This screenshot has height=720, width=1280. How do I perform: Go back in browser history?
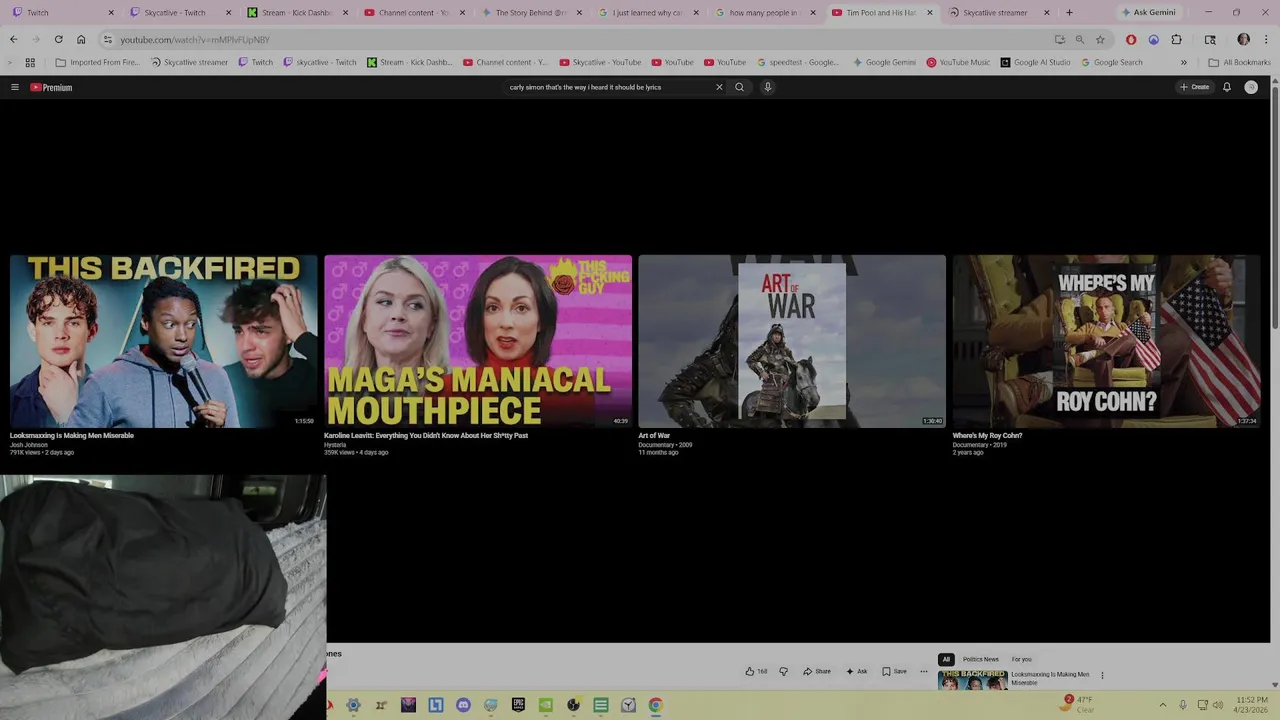(x=13, y=40)
